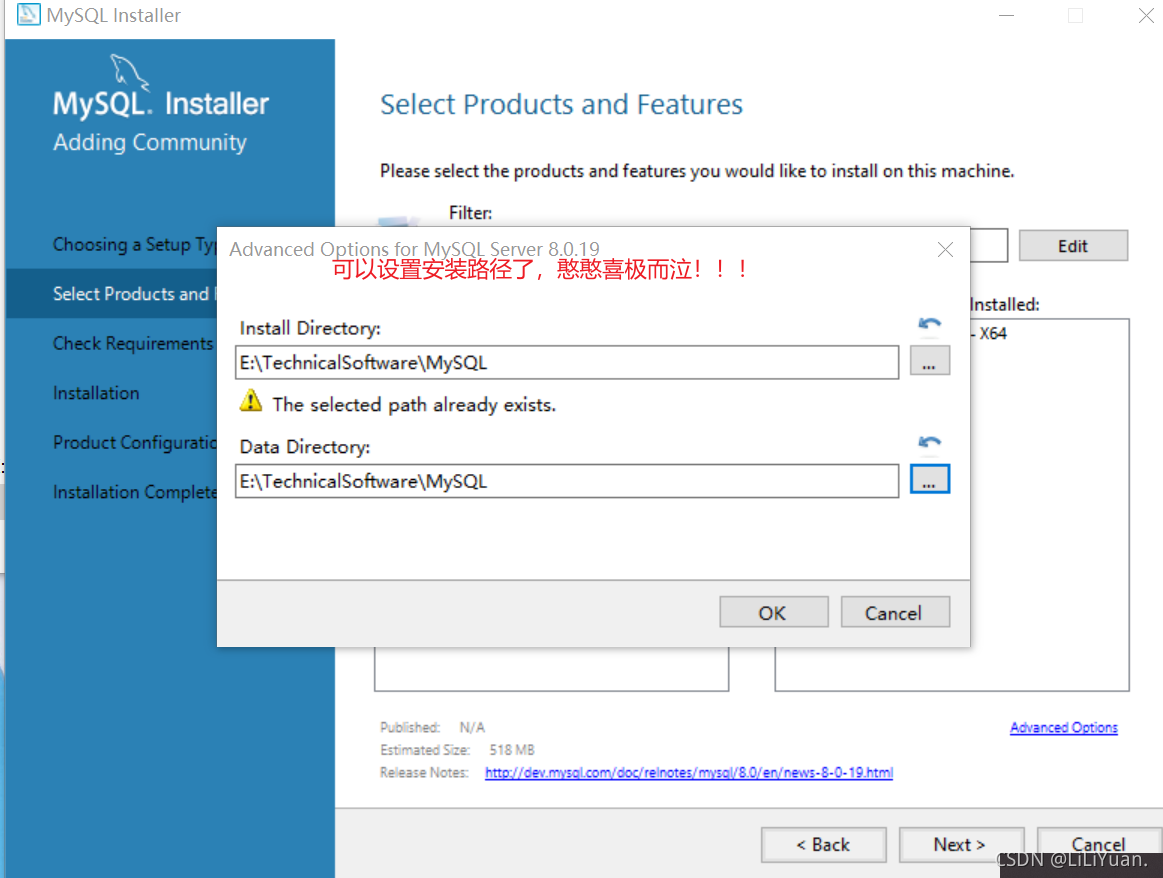Close the MySQL Installer window

point(1146,16)
